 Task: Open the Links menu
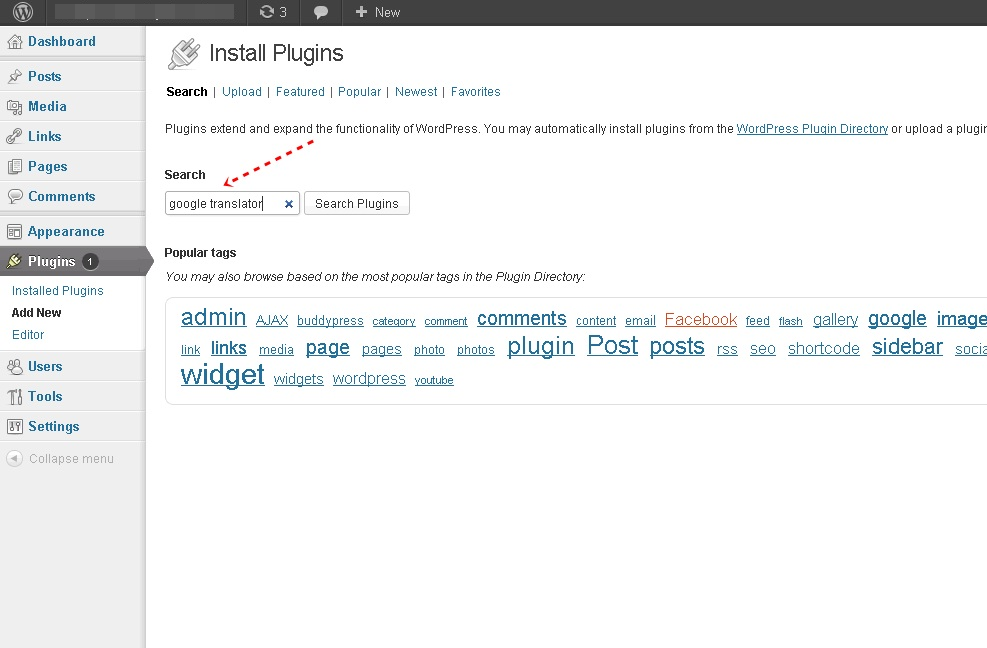[45, 136]
